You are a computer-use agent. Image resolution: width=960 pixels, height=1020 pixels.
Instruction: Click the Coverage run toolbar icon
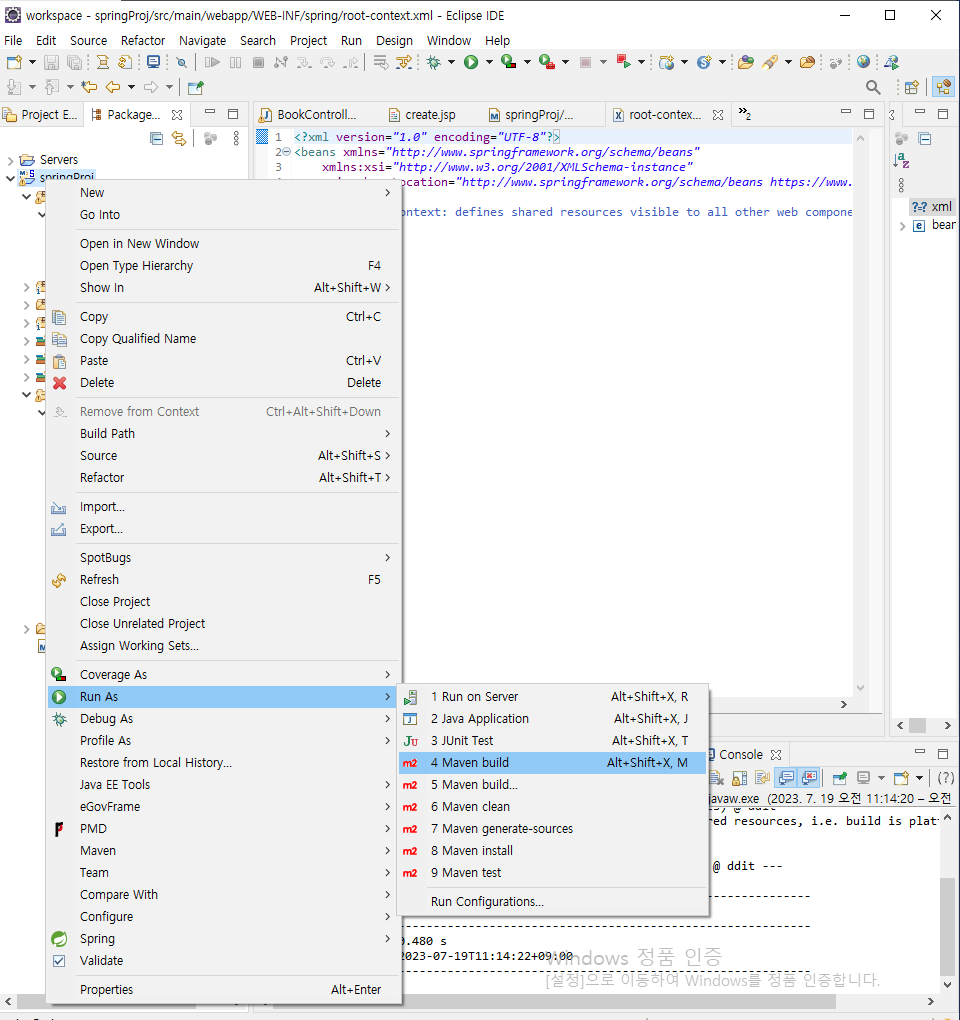509,62
